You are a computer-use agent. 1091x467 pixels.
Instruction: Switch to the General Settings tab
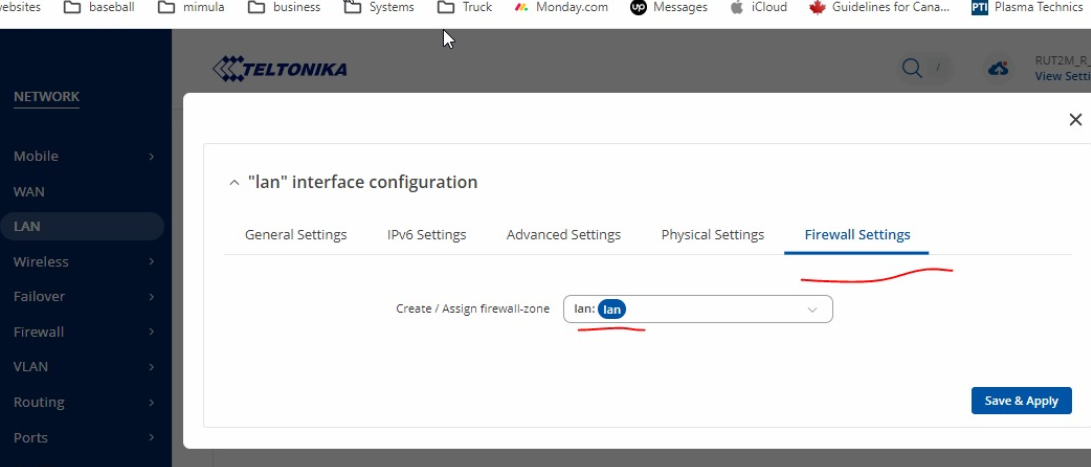pyautogui.click(x=296, y=235)
